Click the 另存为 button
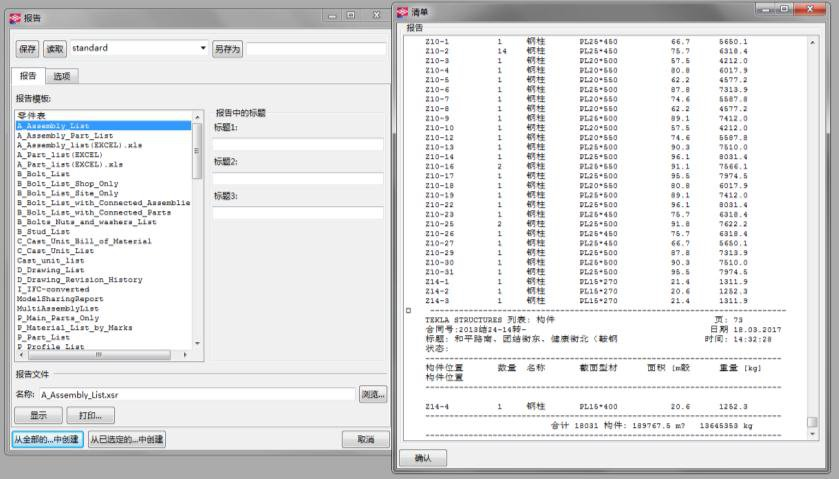839x479 pixels. coord(227,49)
